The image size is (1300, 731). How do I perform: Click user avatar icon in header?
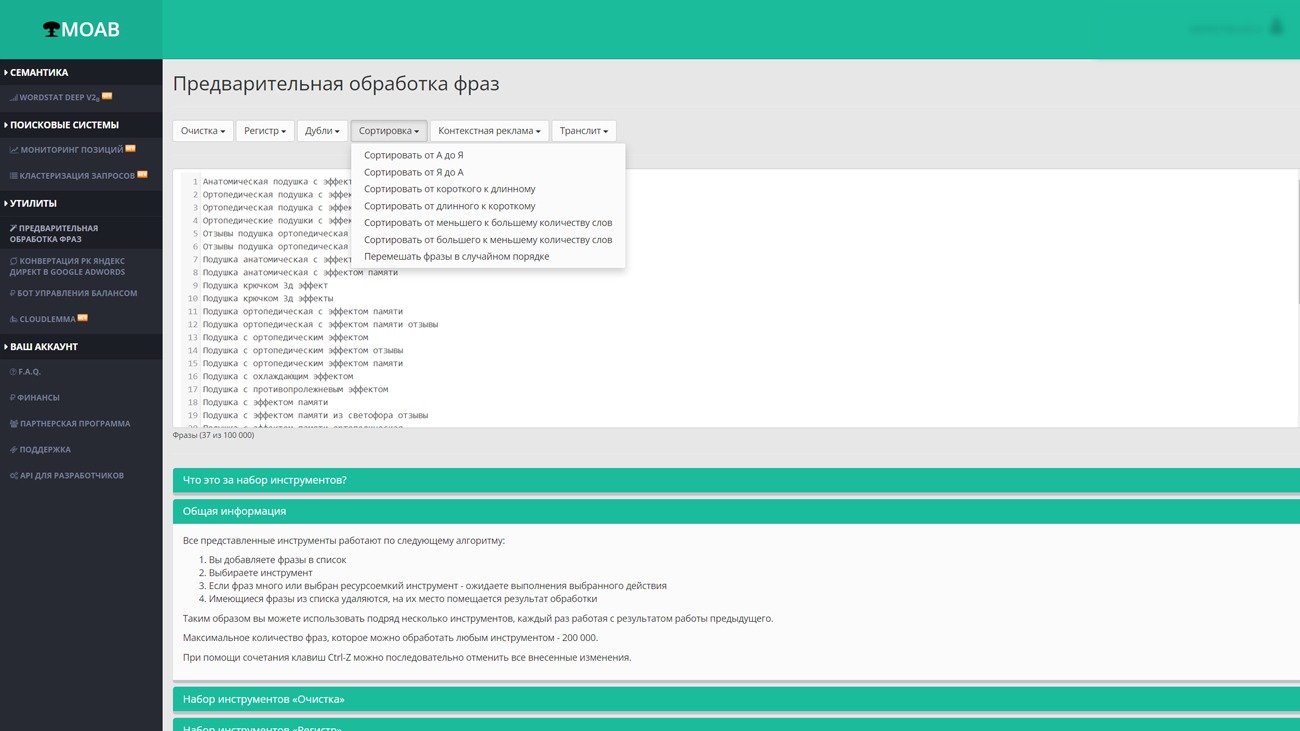pos(1275,28)
